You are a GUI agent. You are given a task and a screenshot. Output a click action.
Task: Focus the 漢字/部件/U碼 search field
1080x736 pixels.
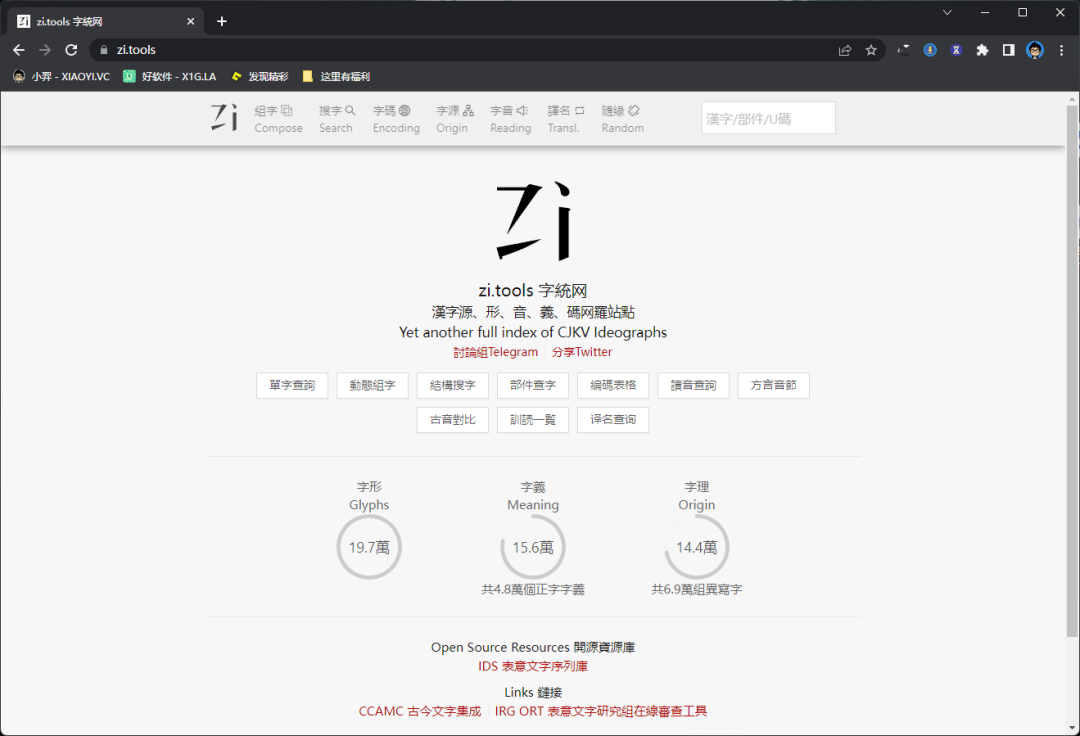pyautogui.click(x=768, y=118)
